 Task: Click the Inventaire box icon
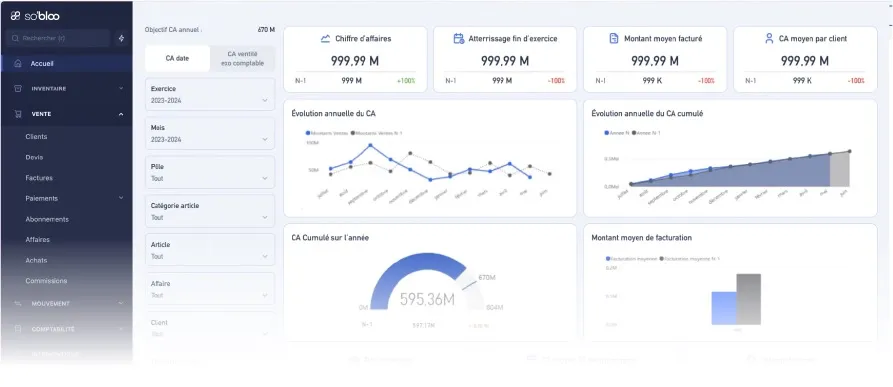18,89
